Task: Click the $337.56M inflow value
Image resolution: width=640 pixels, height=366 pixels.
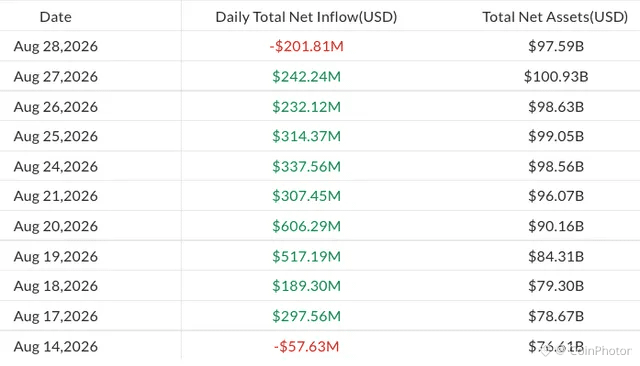Action: [x=306, y=166]
